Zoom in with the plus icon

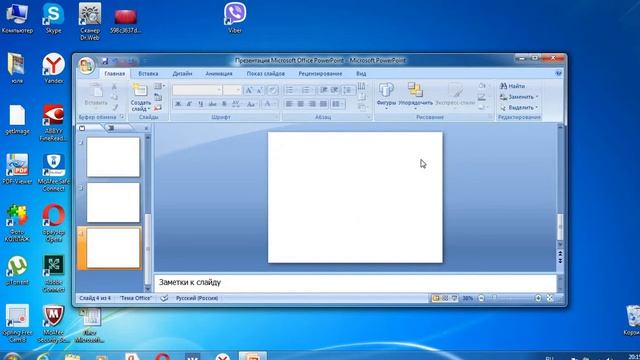(x=538, y=298)
